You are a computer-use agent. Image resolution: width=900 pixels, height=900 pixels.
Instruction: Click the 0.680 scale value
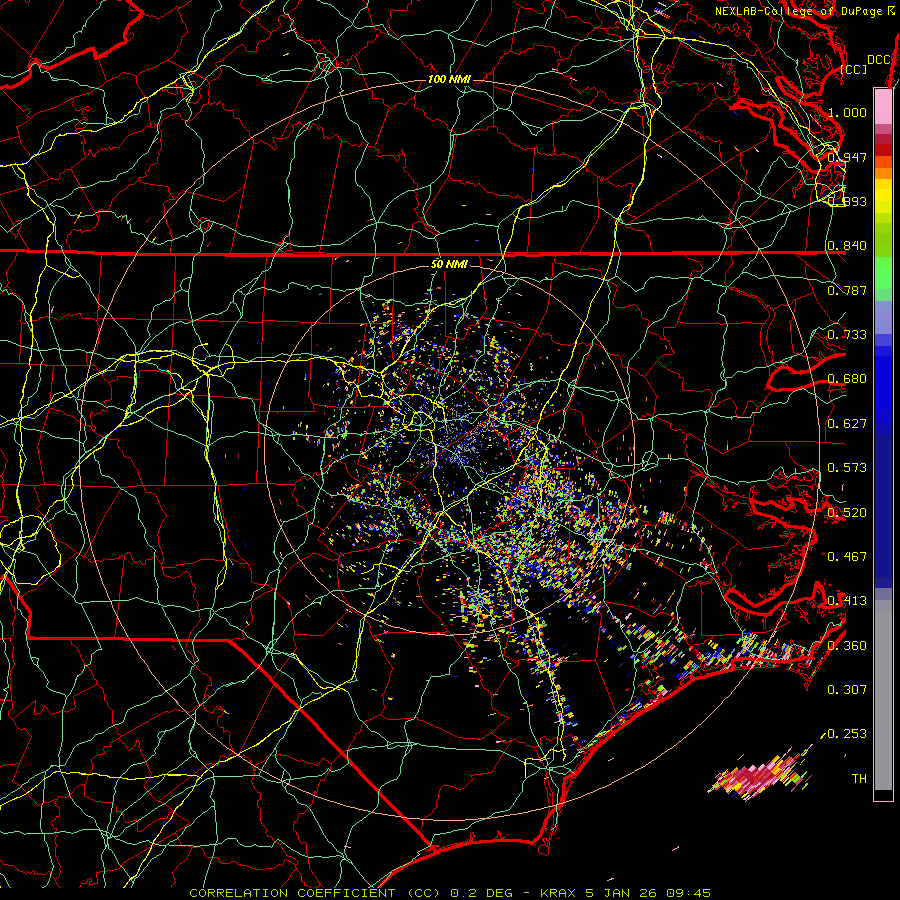[847, 379]
